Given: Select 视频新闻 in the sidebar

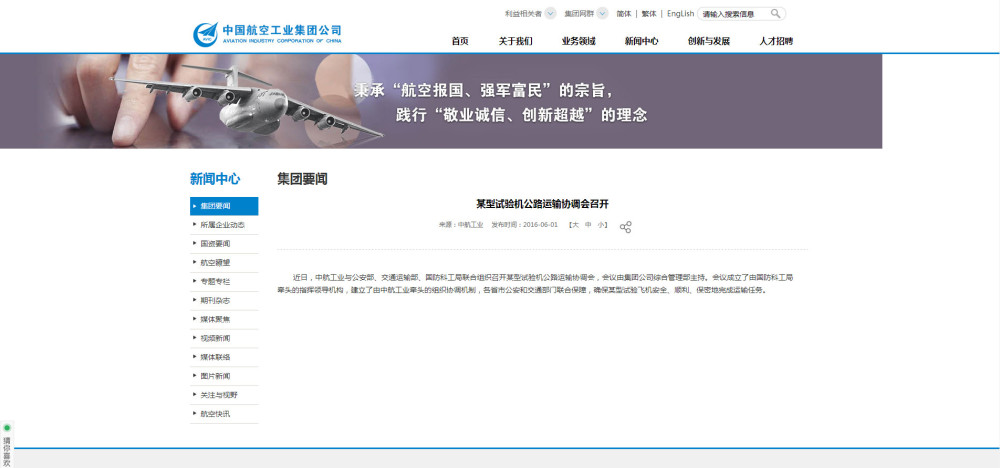Looking at the screenshot, I should coord(224,338).
